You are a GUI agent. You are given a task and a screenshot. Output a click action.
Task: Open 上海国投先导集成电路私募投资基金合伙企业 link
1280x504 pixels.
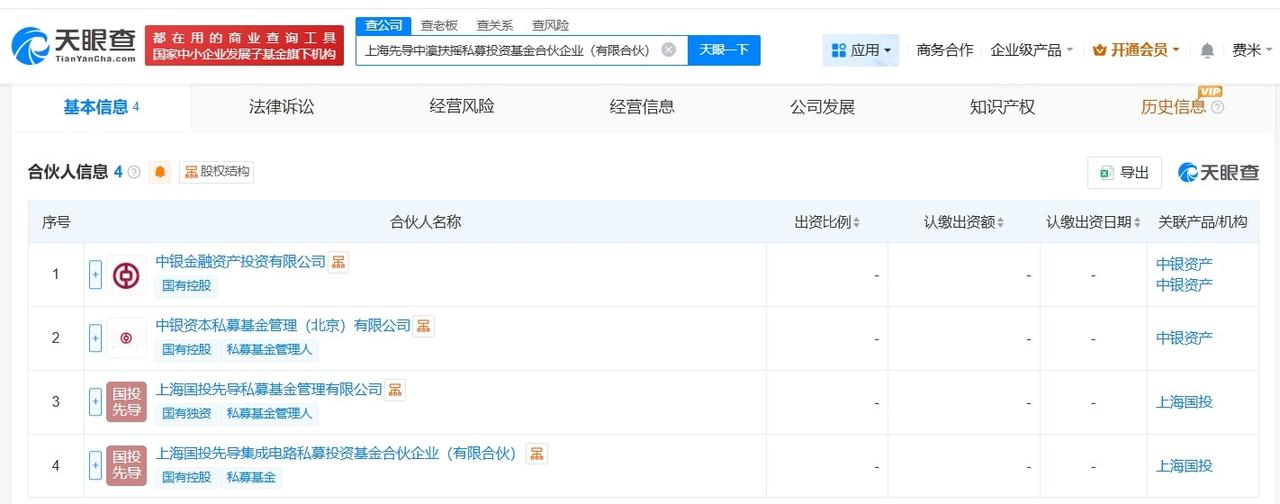336,454
